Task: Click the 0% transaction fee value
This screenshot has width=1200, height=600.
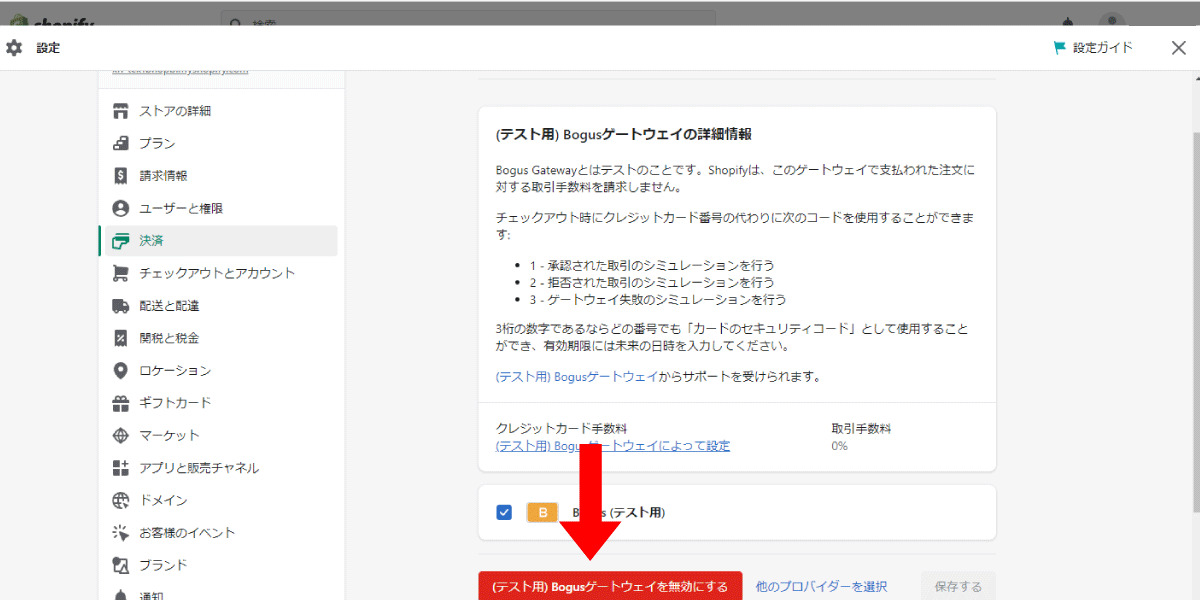Action: point(839,446)
